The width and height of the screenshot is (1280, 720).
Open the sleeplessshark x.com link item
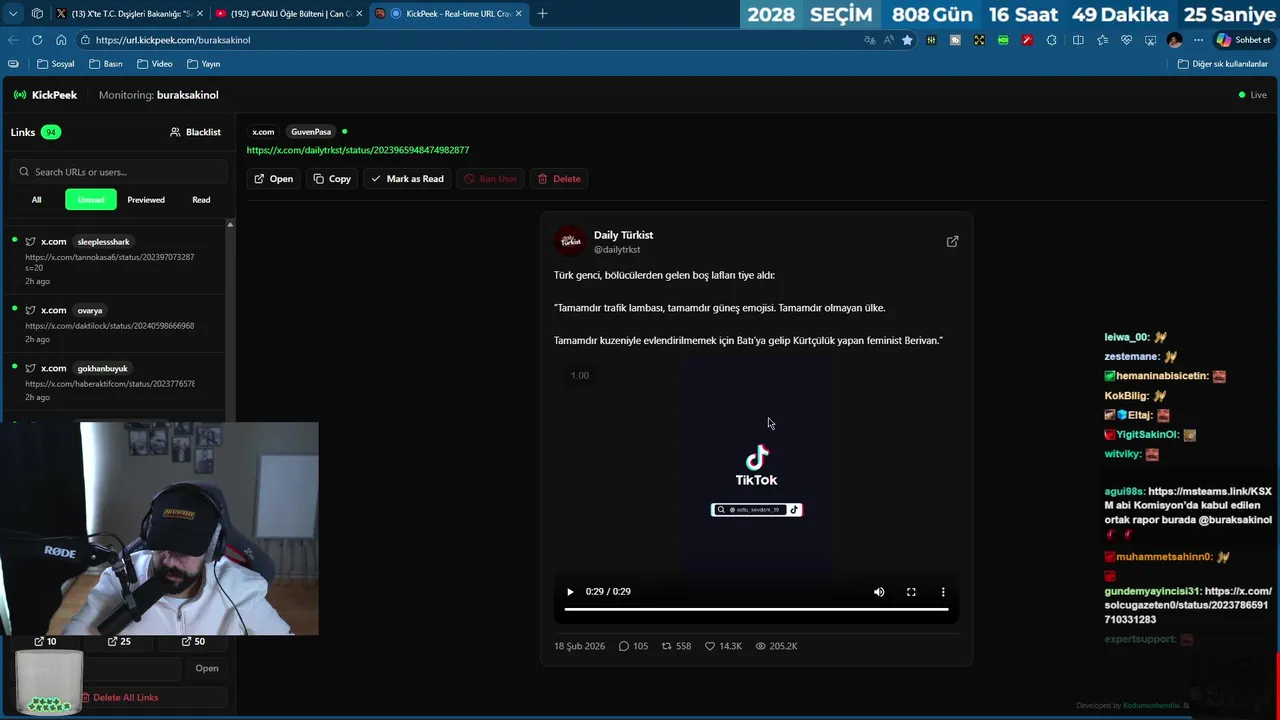coord(112,260)
